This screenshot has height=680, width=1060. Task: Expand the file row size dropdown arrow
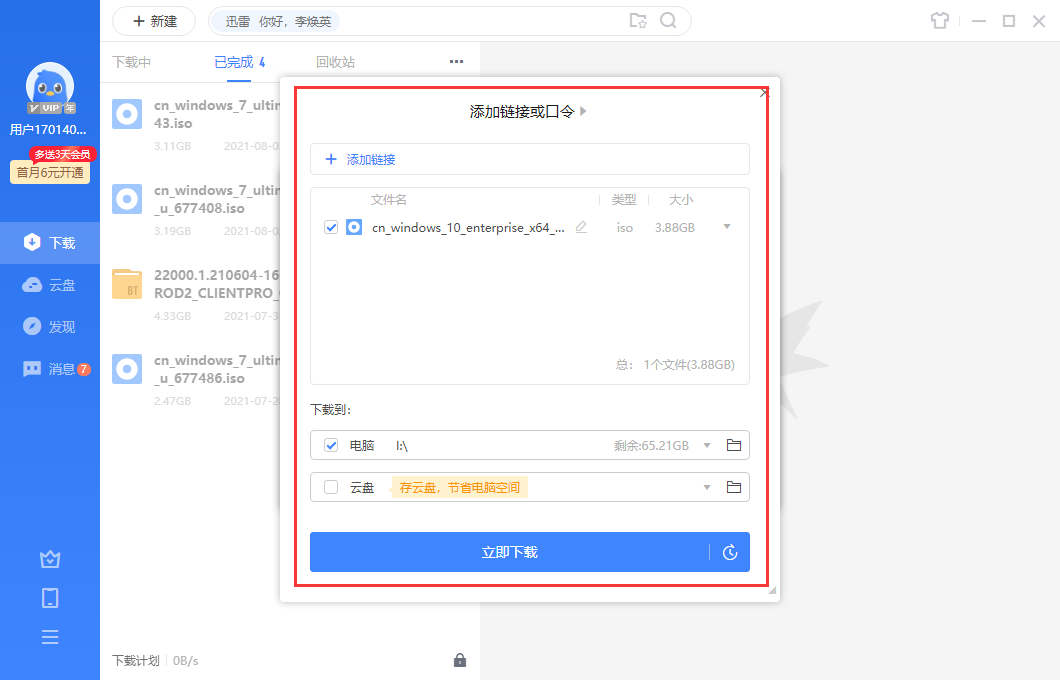click(727, 227)
